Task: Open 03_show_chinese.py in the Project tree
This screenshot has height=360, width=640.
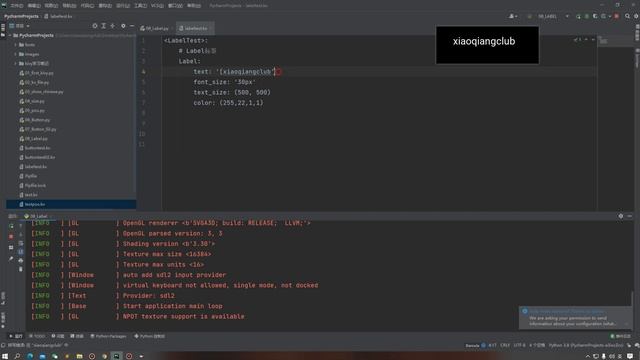Action: [x=41, y=92]
